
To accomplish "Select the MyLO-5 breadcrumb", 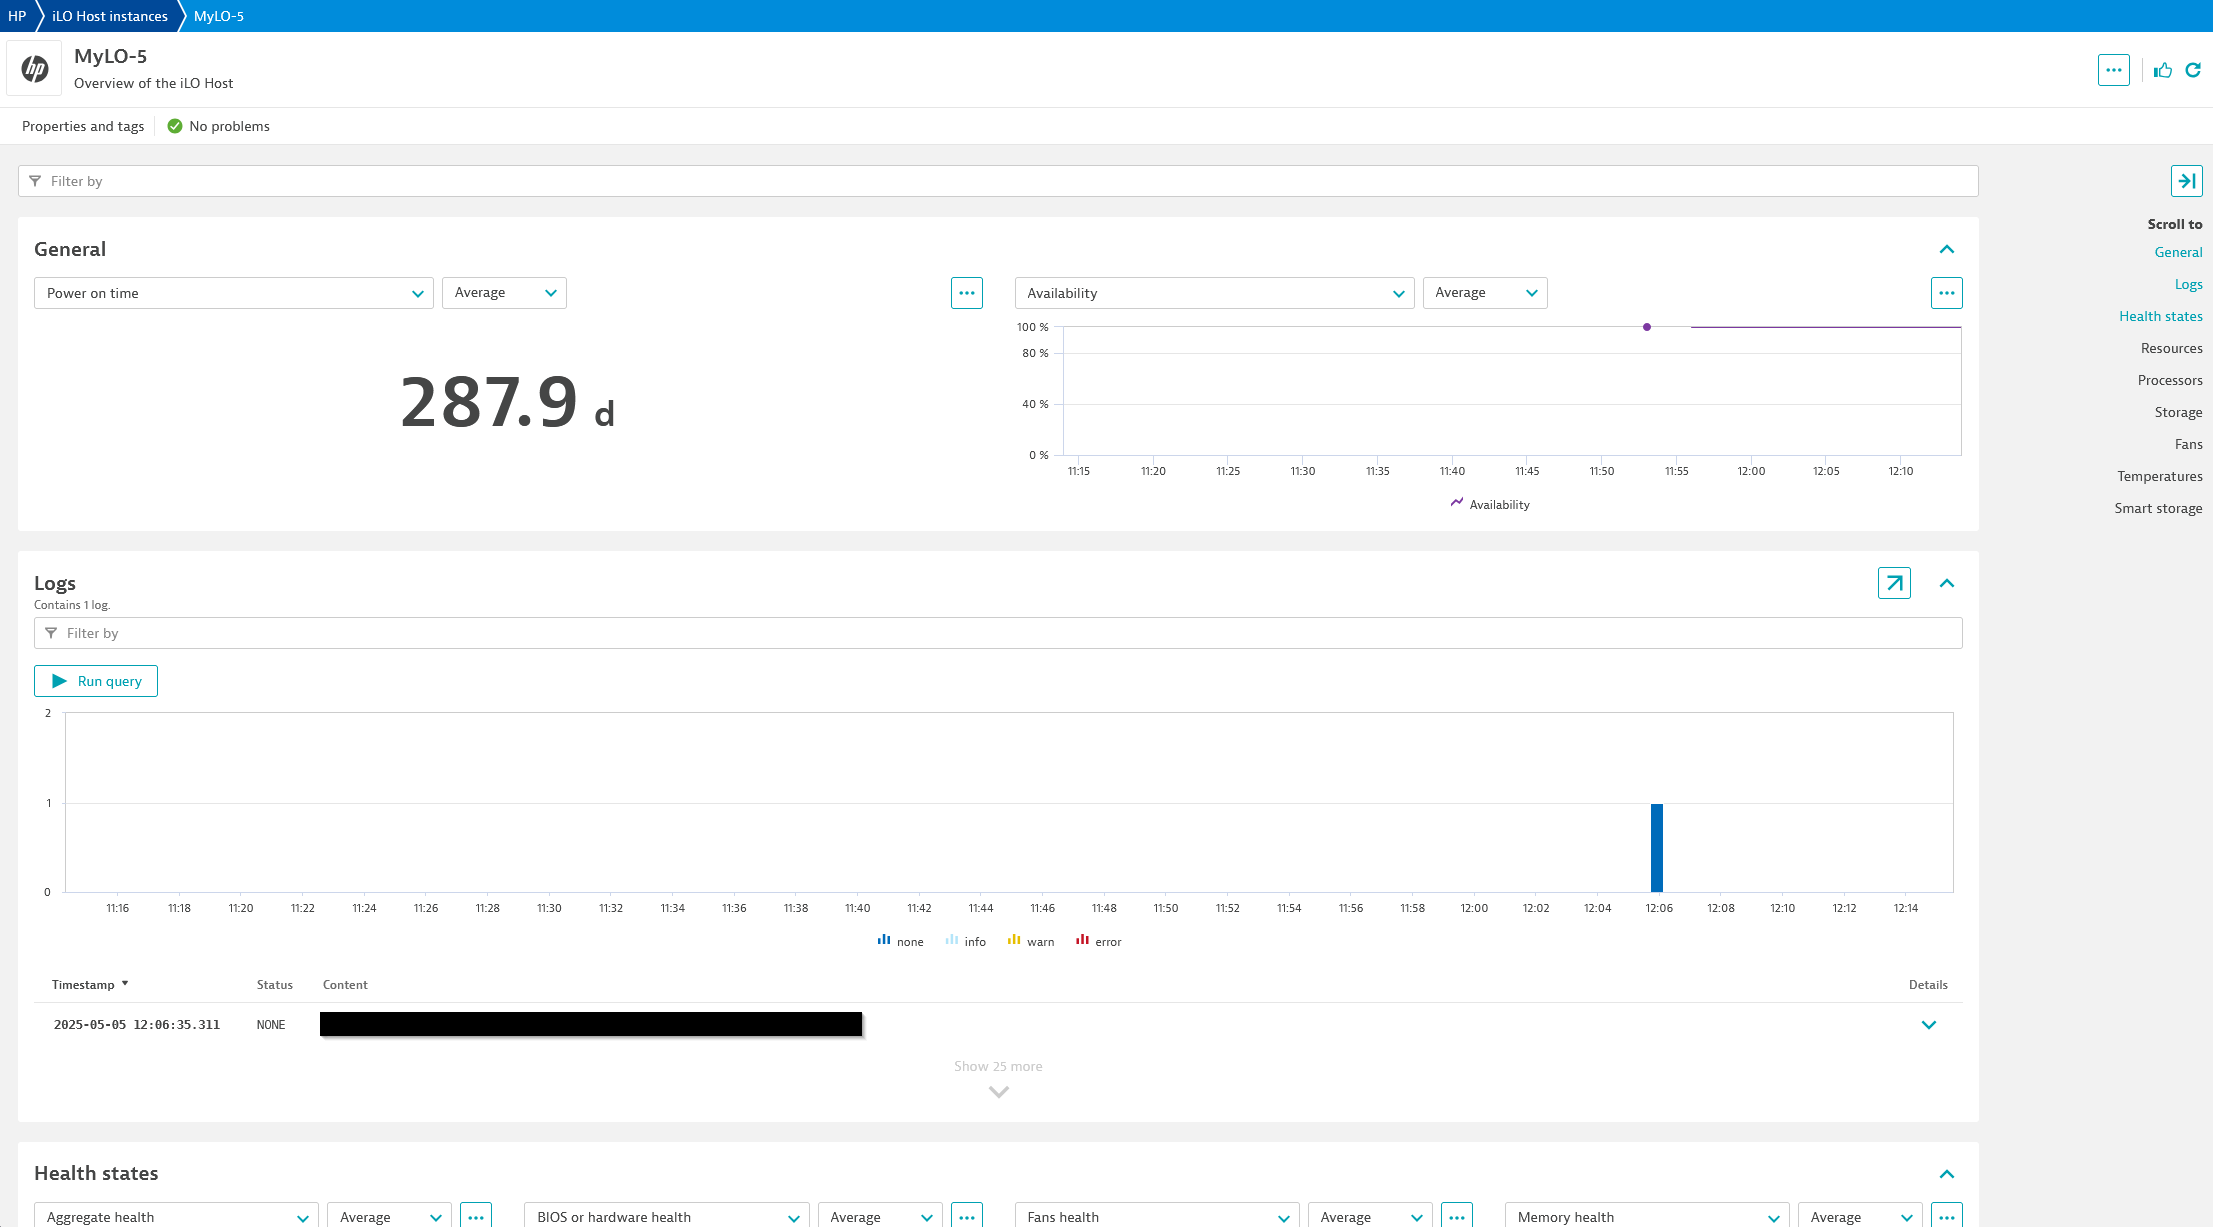I will click(x=219, y=16).
